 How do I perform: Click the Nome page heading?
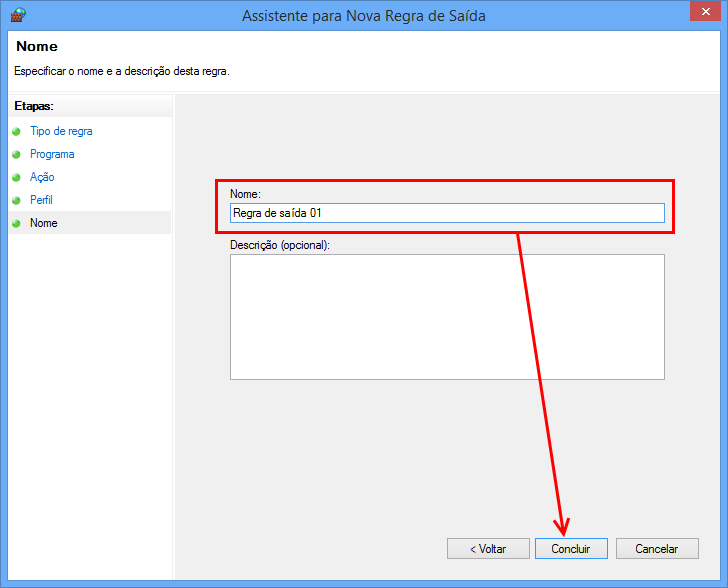point(37,46)
